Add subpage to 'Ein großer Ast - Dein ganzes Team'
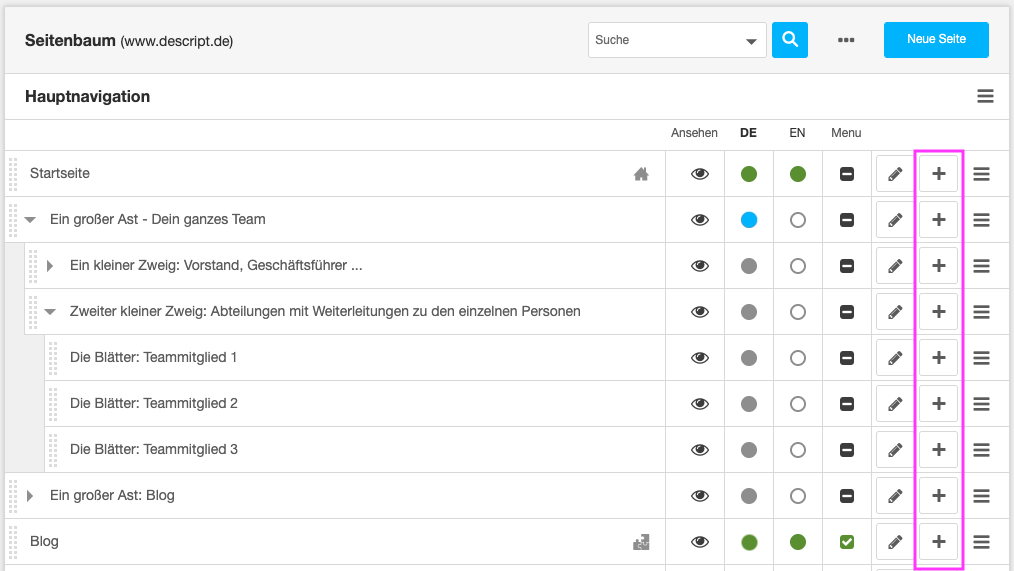The height and width of the screenshot is (571, 1014). pyautogui.click(x=938, y=220)
